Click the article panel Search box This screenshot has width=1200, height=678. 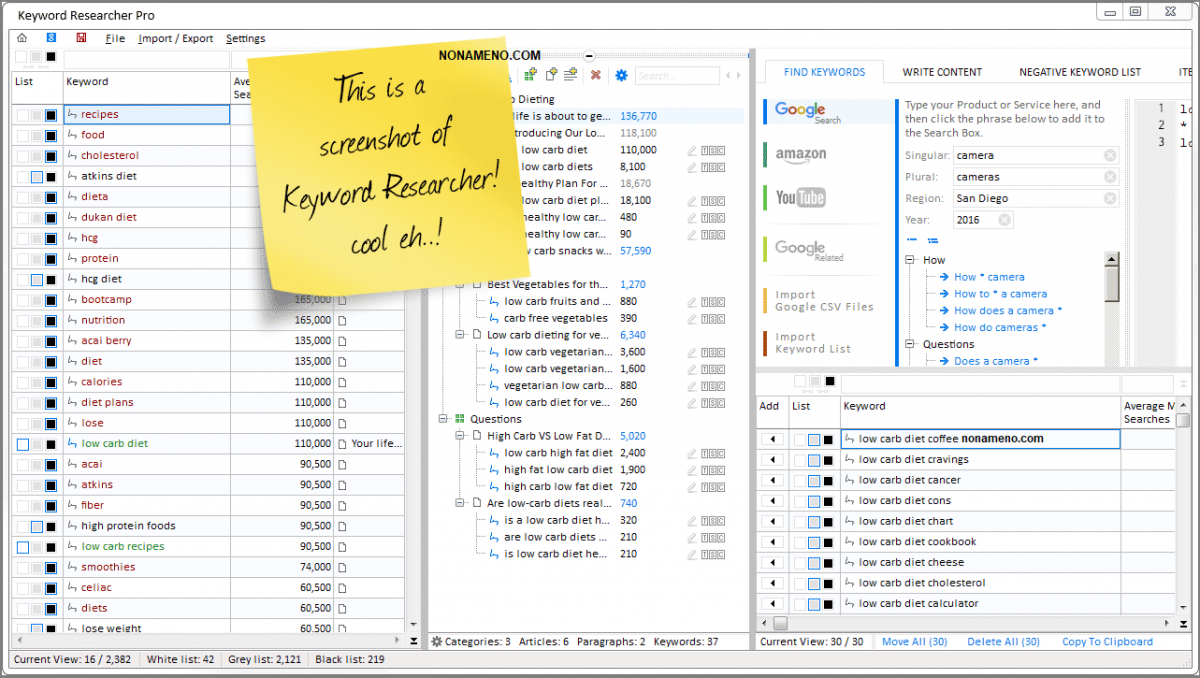pyautogui.click(x=676, y=75)
